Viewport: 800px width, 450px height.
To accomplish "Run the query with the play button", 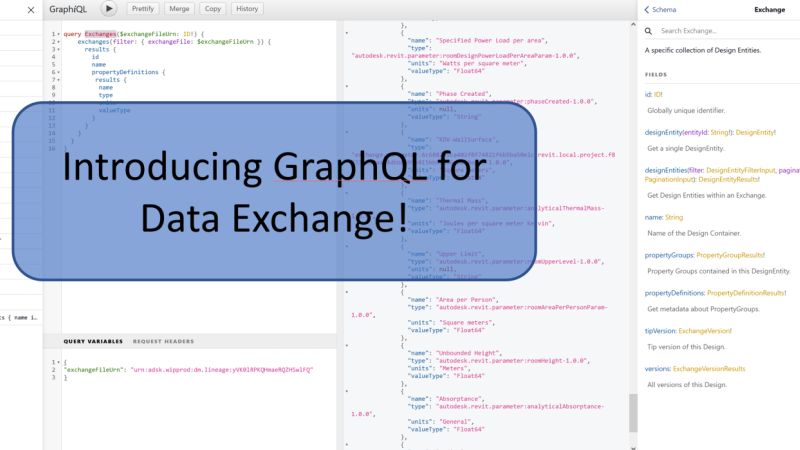I will (x=109, y=9).
